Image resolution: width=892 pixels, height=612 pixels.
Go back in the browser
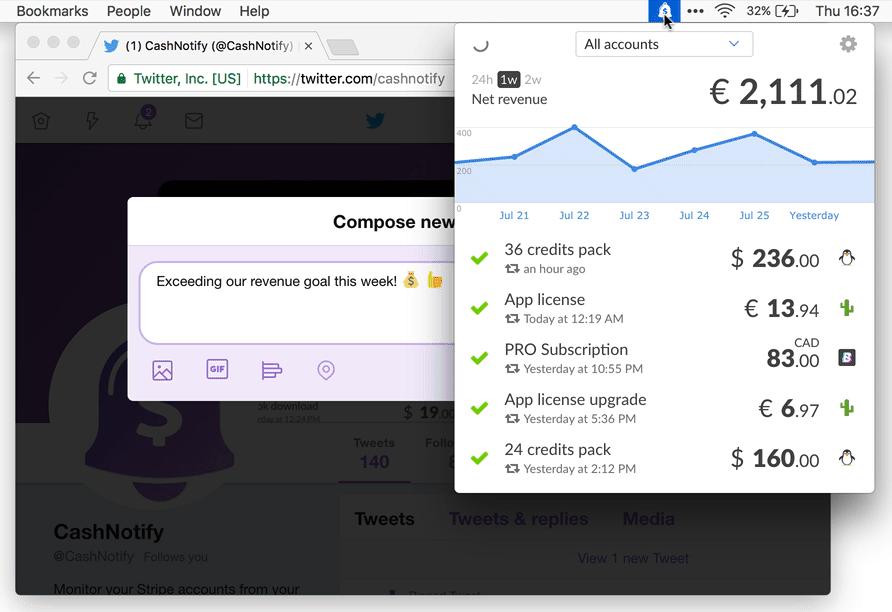click(34, 78)
